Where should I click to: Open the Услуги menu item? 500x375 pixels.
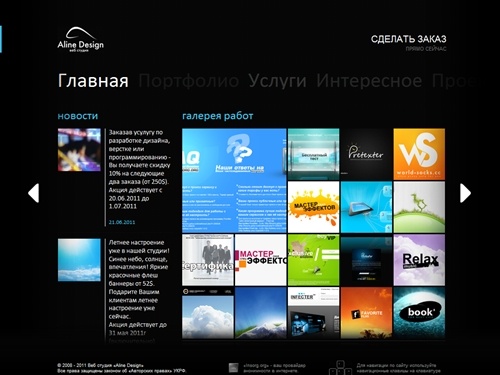(277, 81)
